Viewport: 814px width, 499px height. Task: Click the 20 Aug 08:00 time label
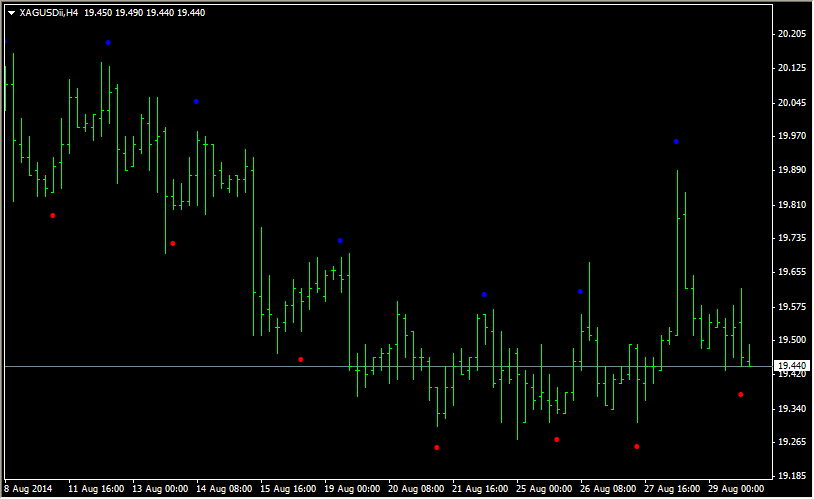tap(416, 489)
